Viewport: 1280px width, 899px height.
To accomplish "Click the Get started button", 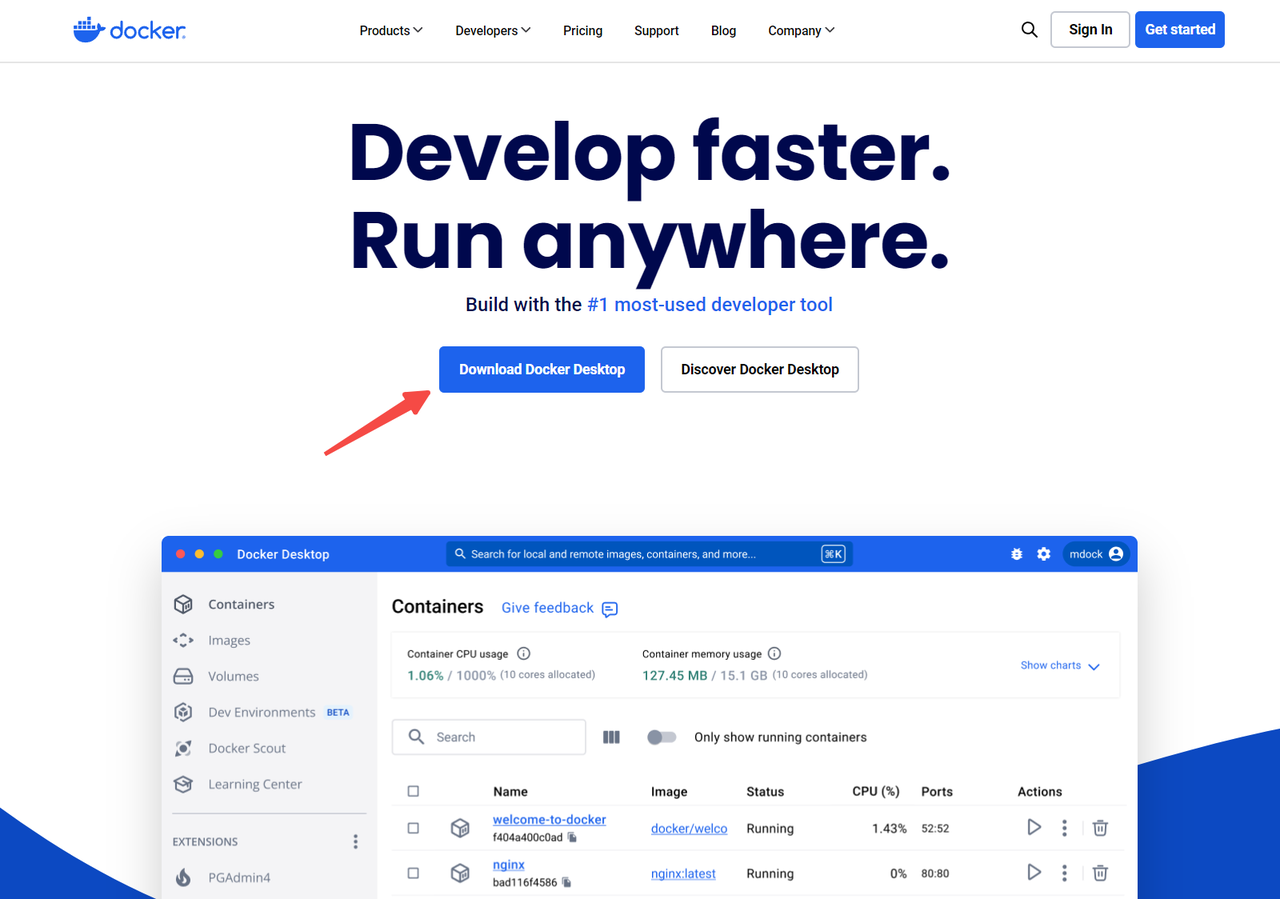I will click(x=1180, y=30).
